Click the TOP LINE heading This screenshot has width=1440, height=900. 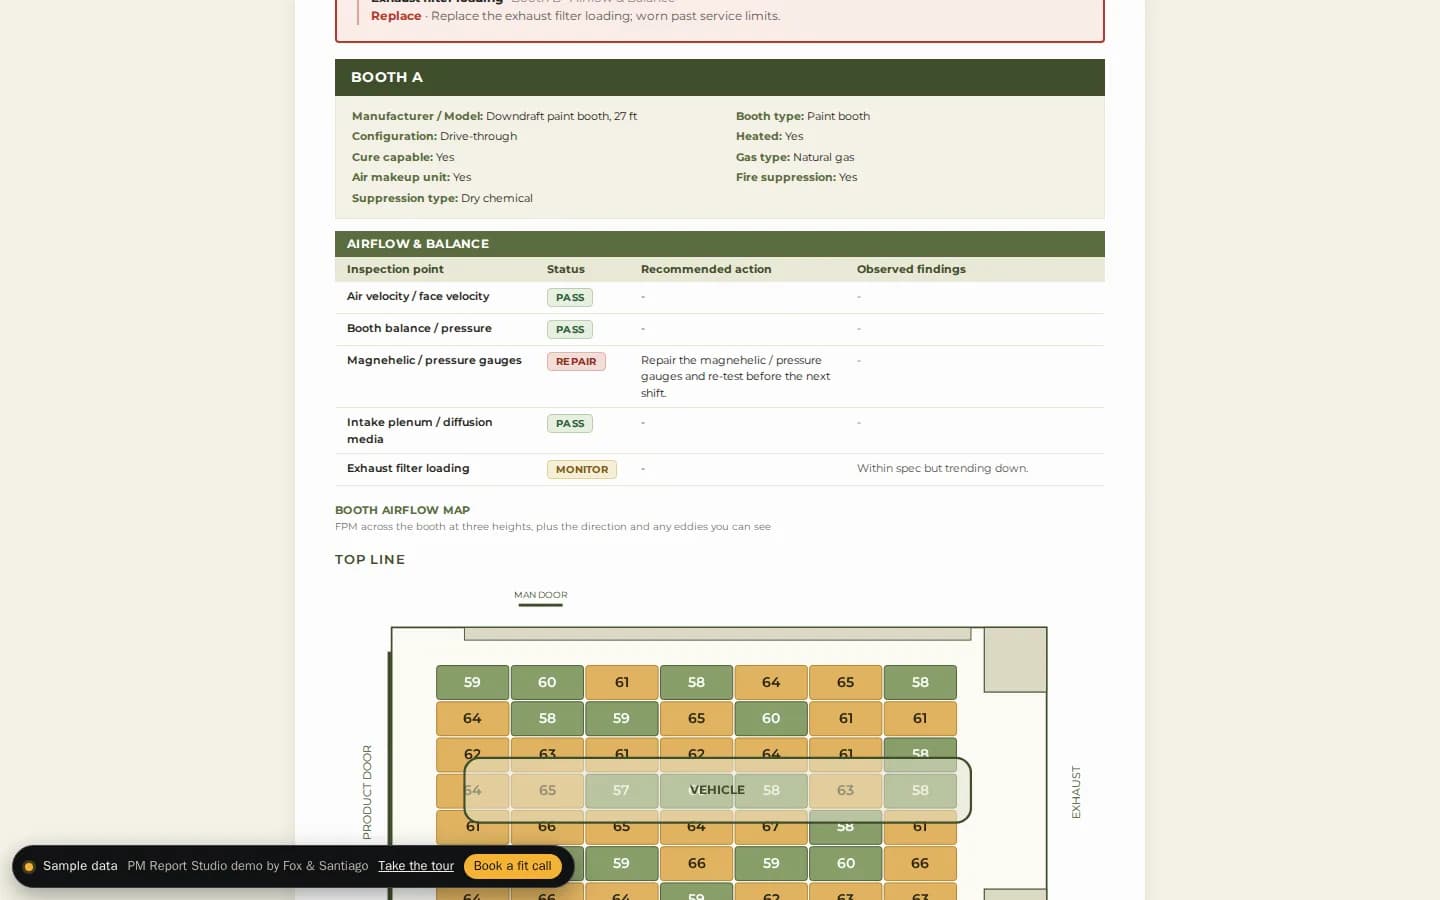pyautogui.click(x=370, y=560)
